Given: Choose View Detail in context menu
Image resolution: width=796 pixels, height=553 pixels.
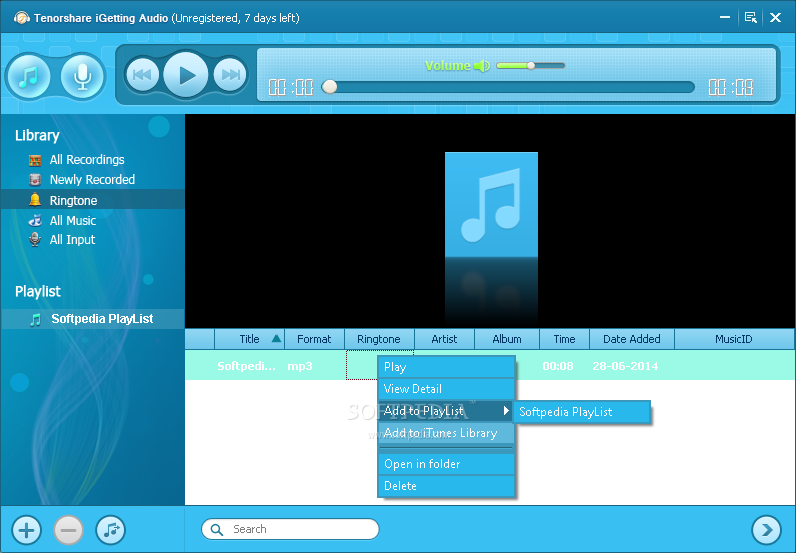Looking at the screenshot, I should [446, 389].
